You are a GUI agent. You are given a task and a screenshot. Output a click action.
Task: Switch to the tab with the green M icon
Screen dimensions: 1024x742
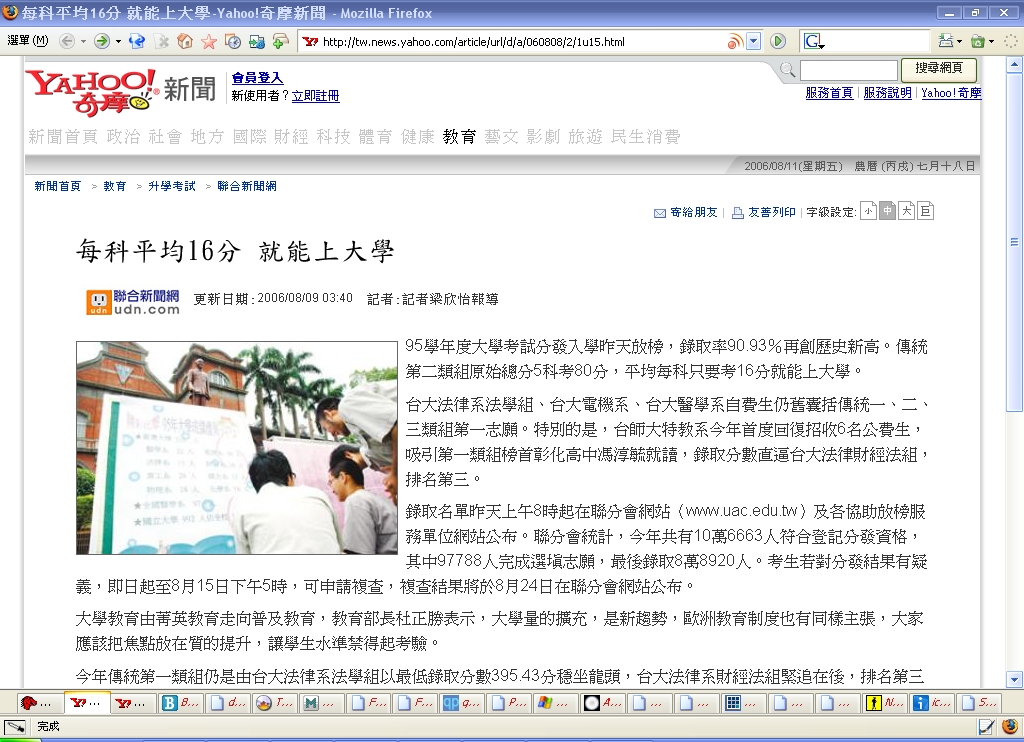(x=323, y=703)
